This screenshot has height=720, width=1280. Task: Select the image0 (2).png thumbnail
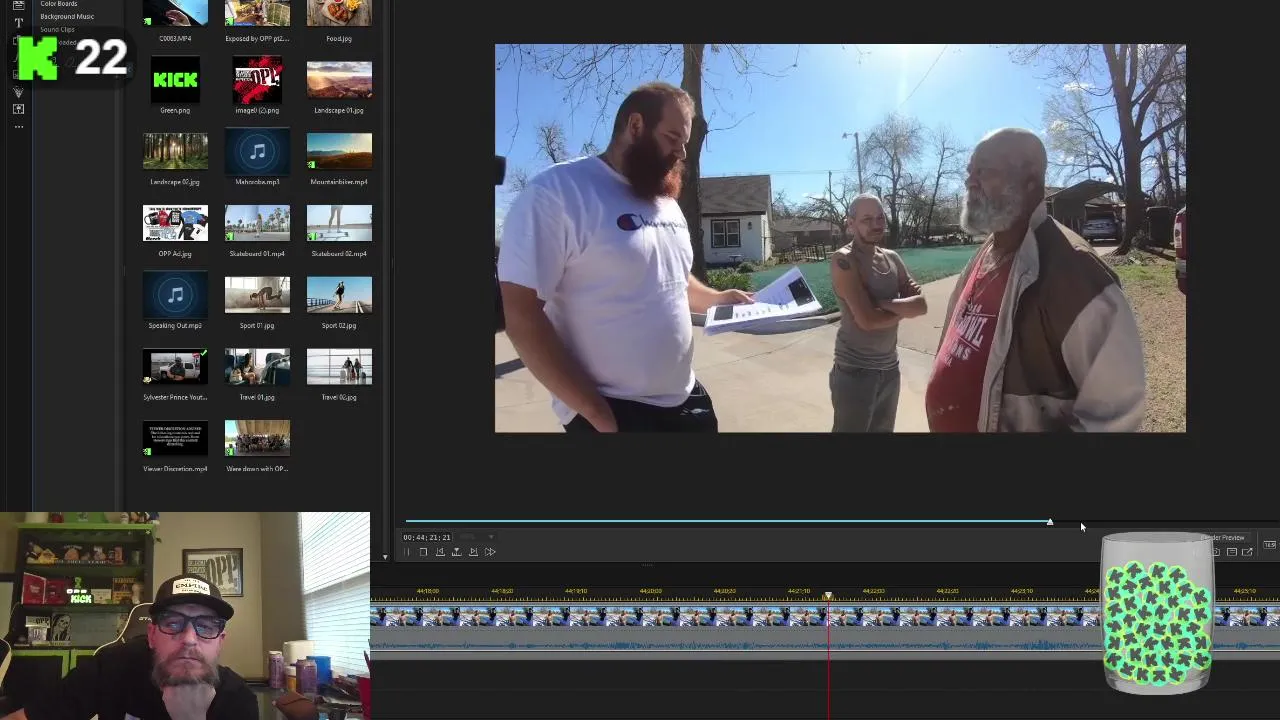[x=257, y=79]
